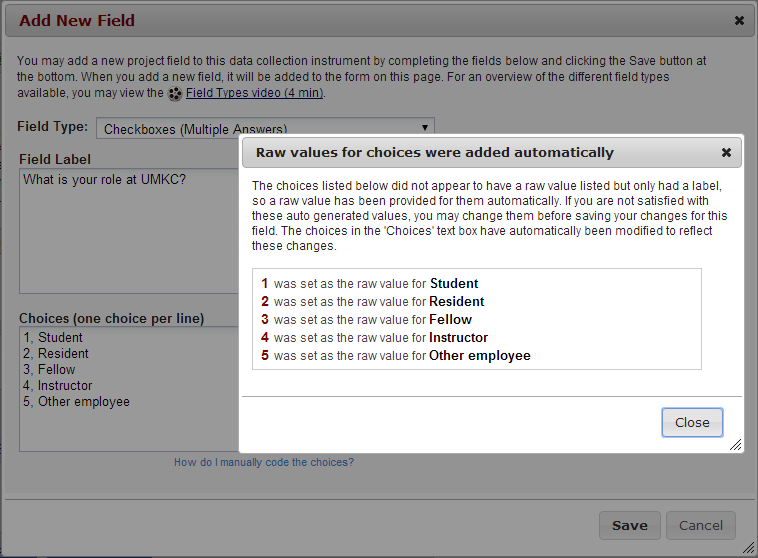This screenshot has height=558, width=758.
Task: Open Field Types video (4 min) link
Action: (254, 93)
